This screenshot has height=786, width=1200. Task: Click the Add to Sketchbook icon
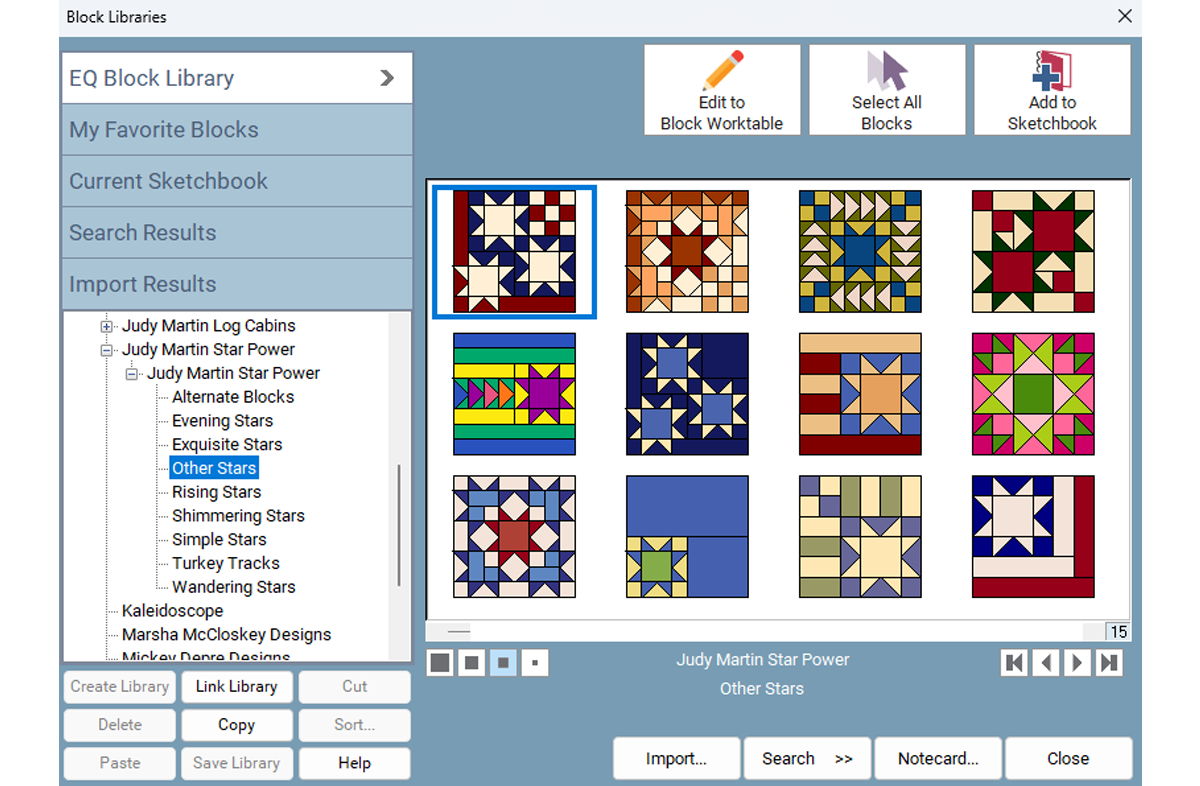point(1052,71)
